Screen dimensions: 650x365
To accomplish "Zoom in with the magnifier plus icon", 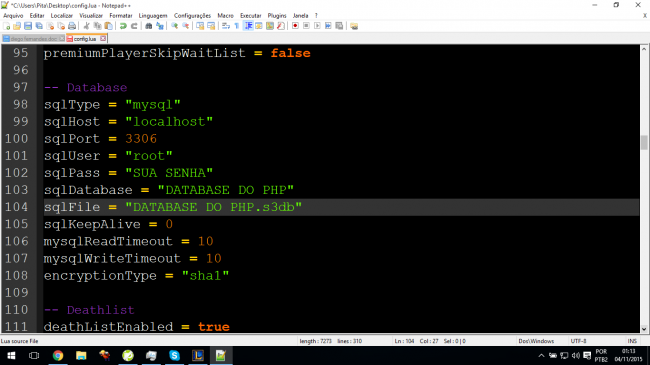I will point(175,26).
